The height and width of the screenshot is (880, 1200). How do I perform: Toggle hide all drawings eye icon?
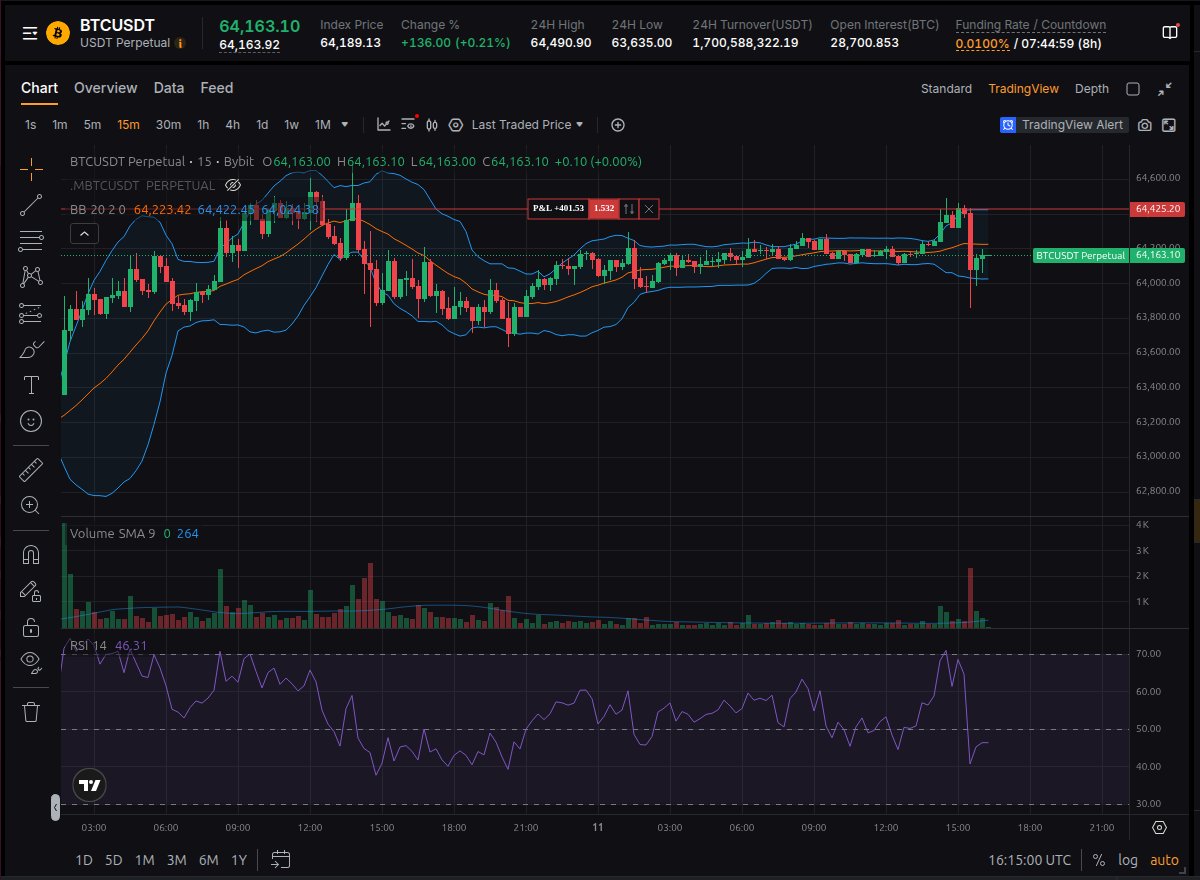point(31,663)
